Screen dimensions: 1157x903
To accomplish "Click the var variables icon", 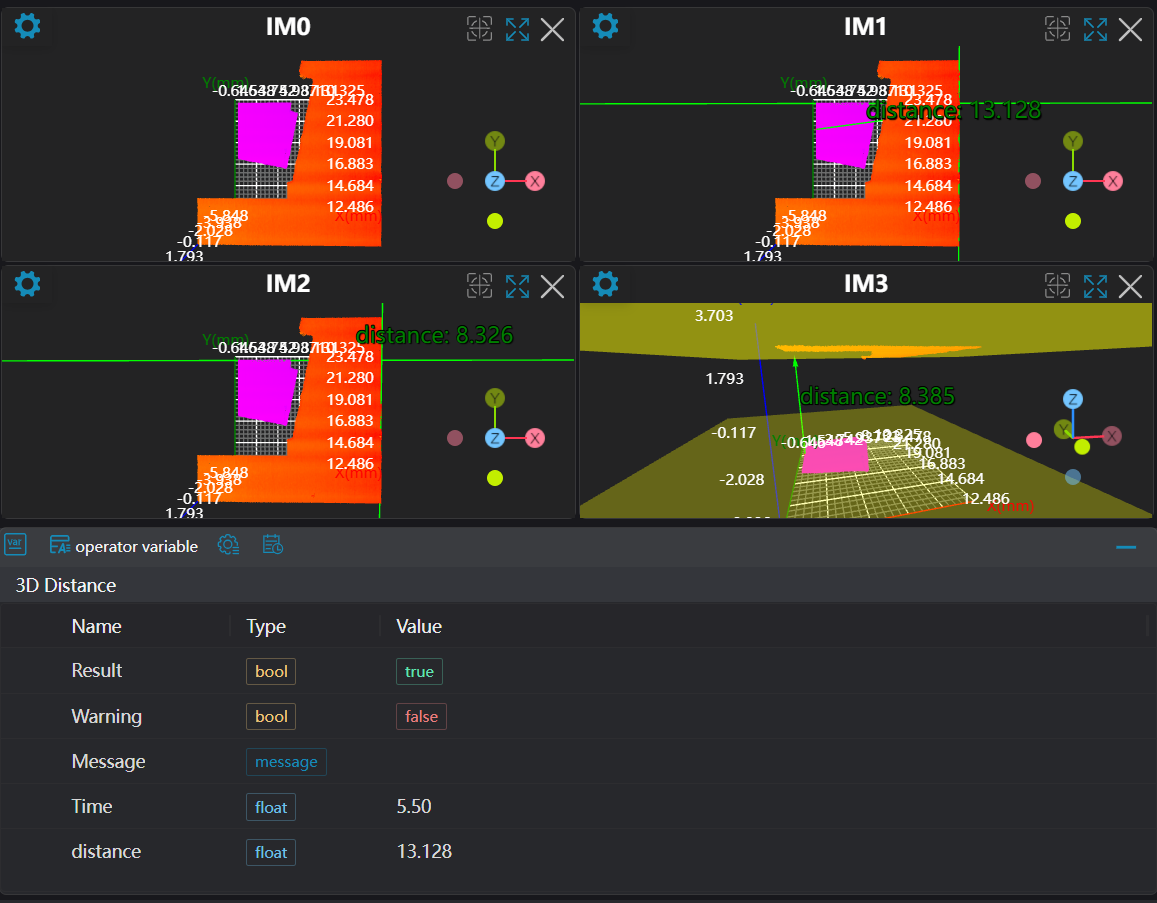I will [15, 545].
